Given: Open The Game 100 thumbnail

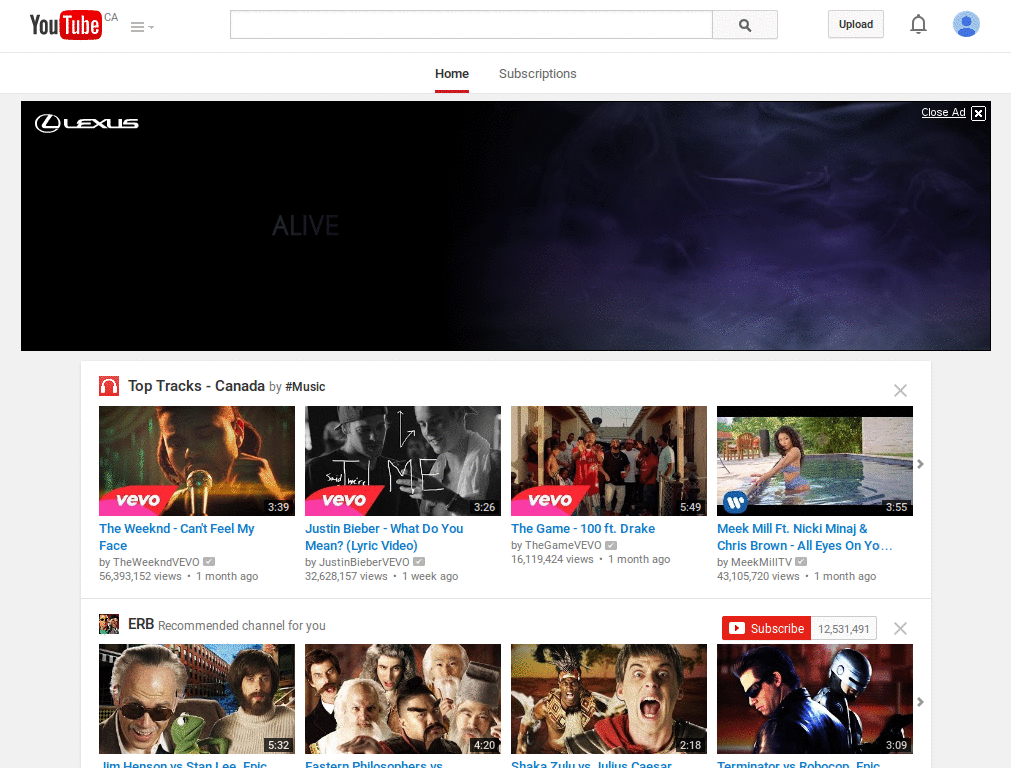Looking at the screenshot, I should pyautogui.click(x=609, y=461).
